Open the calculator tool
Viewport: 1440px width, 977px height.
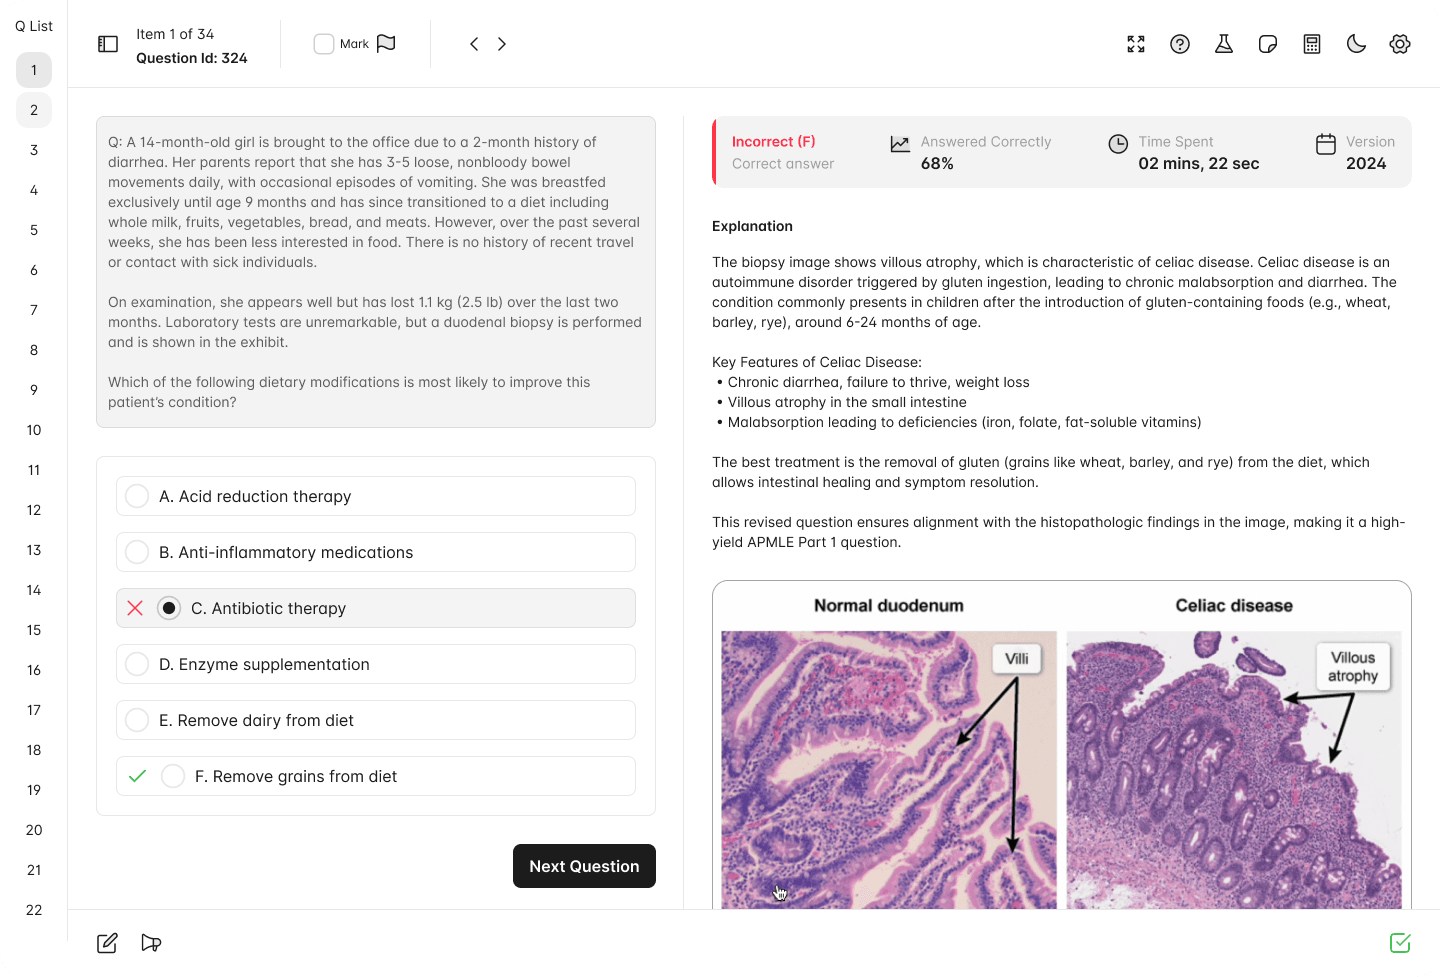[1311, 44]
